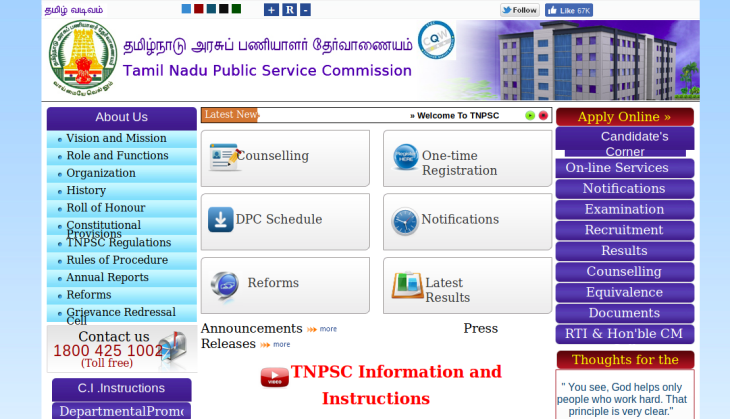Click the Thoughts for the day header
This screenshot has width=730, height=419.
pyautogui.click(x=625, y=360)
